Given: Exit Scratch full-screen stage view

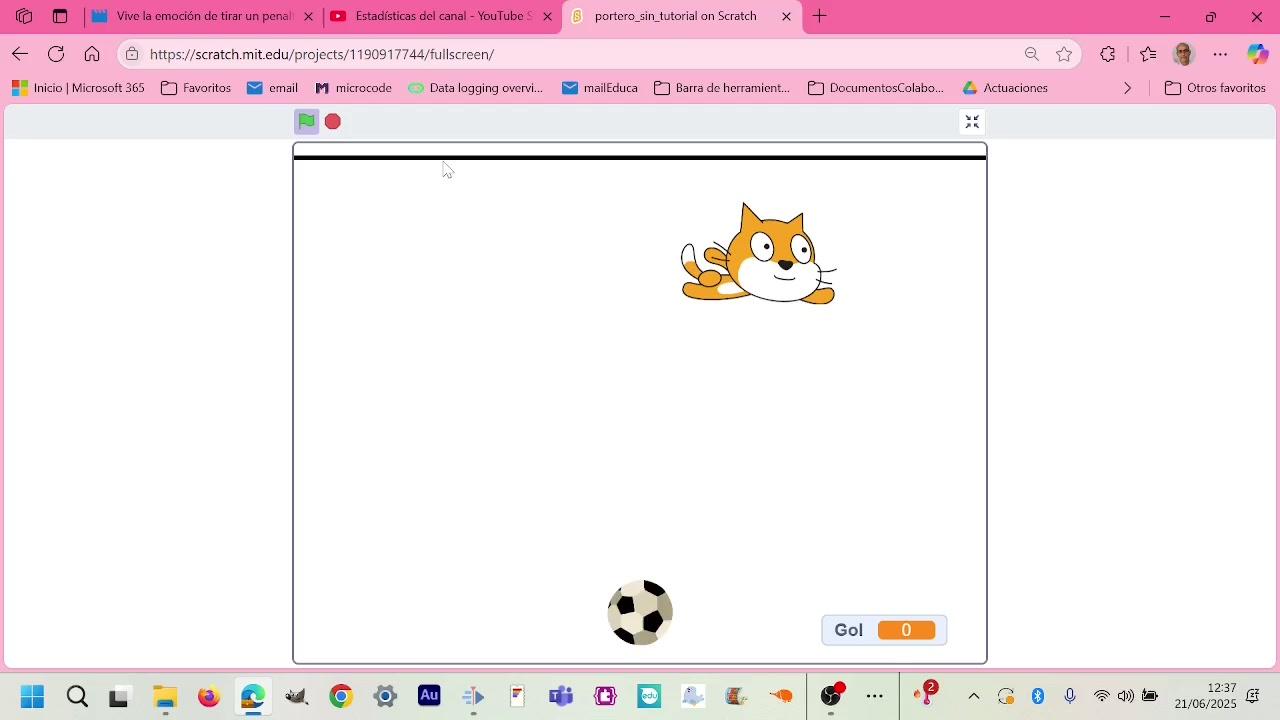Looking at the screenshot, I should 972,122.
